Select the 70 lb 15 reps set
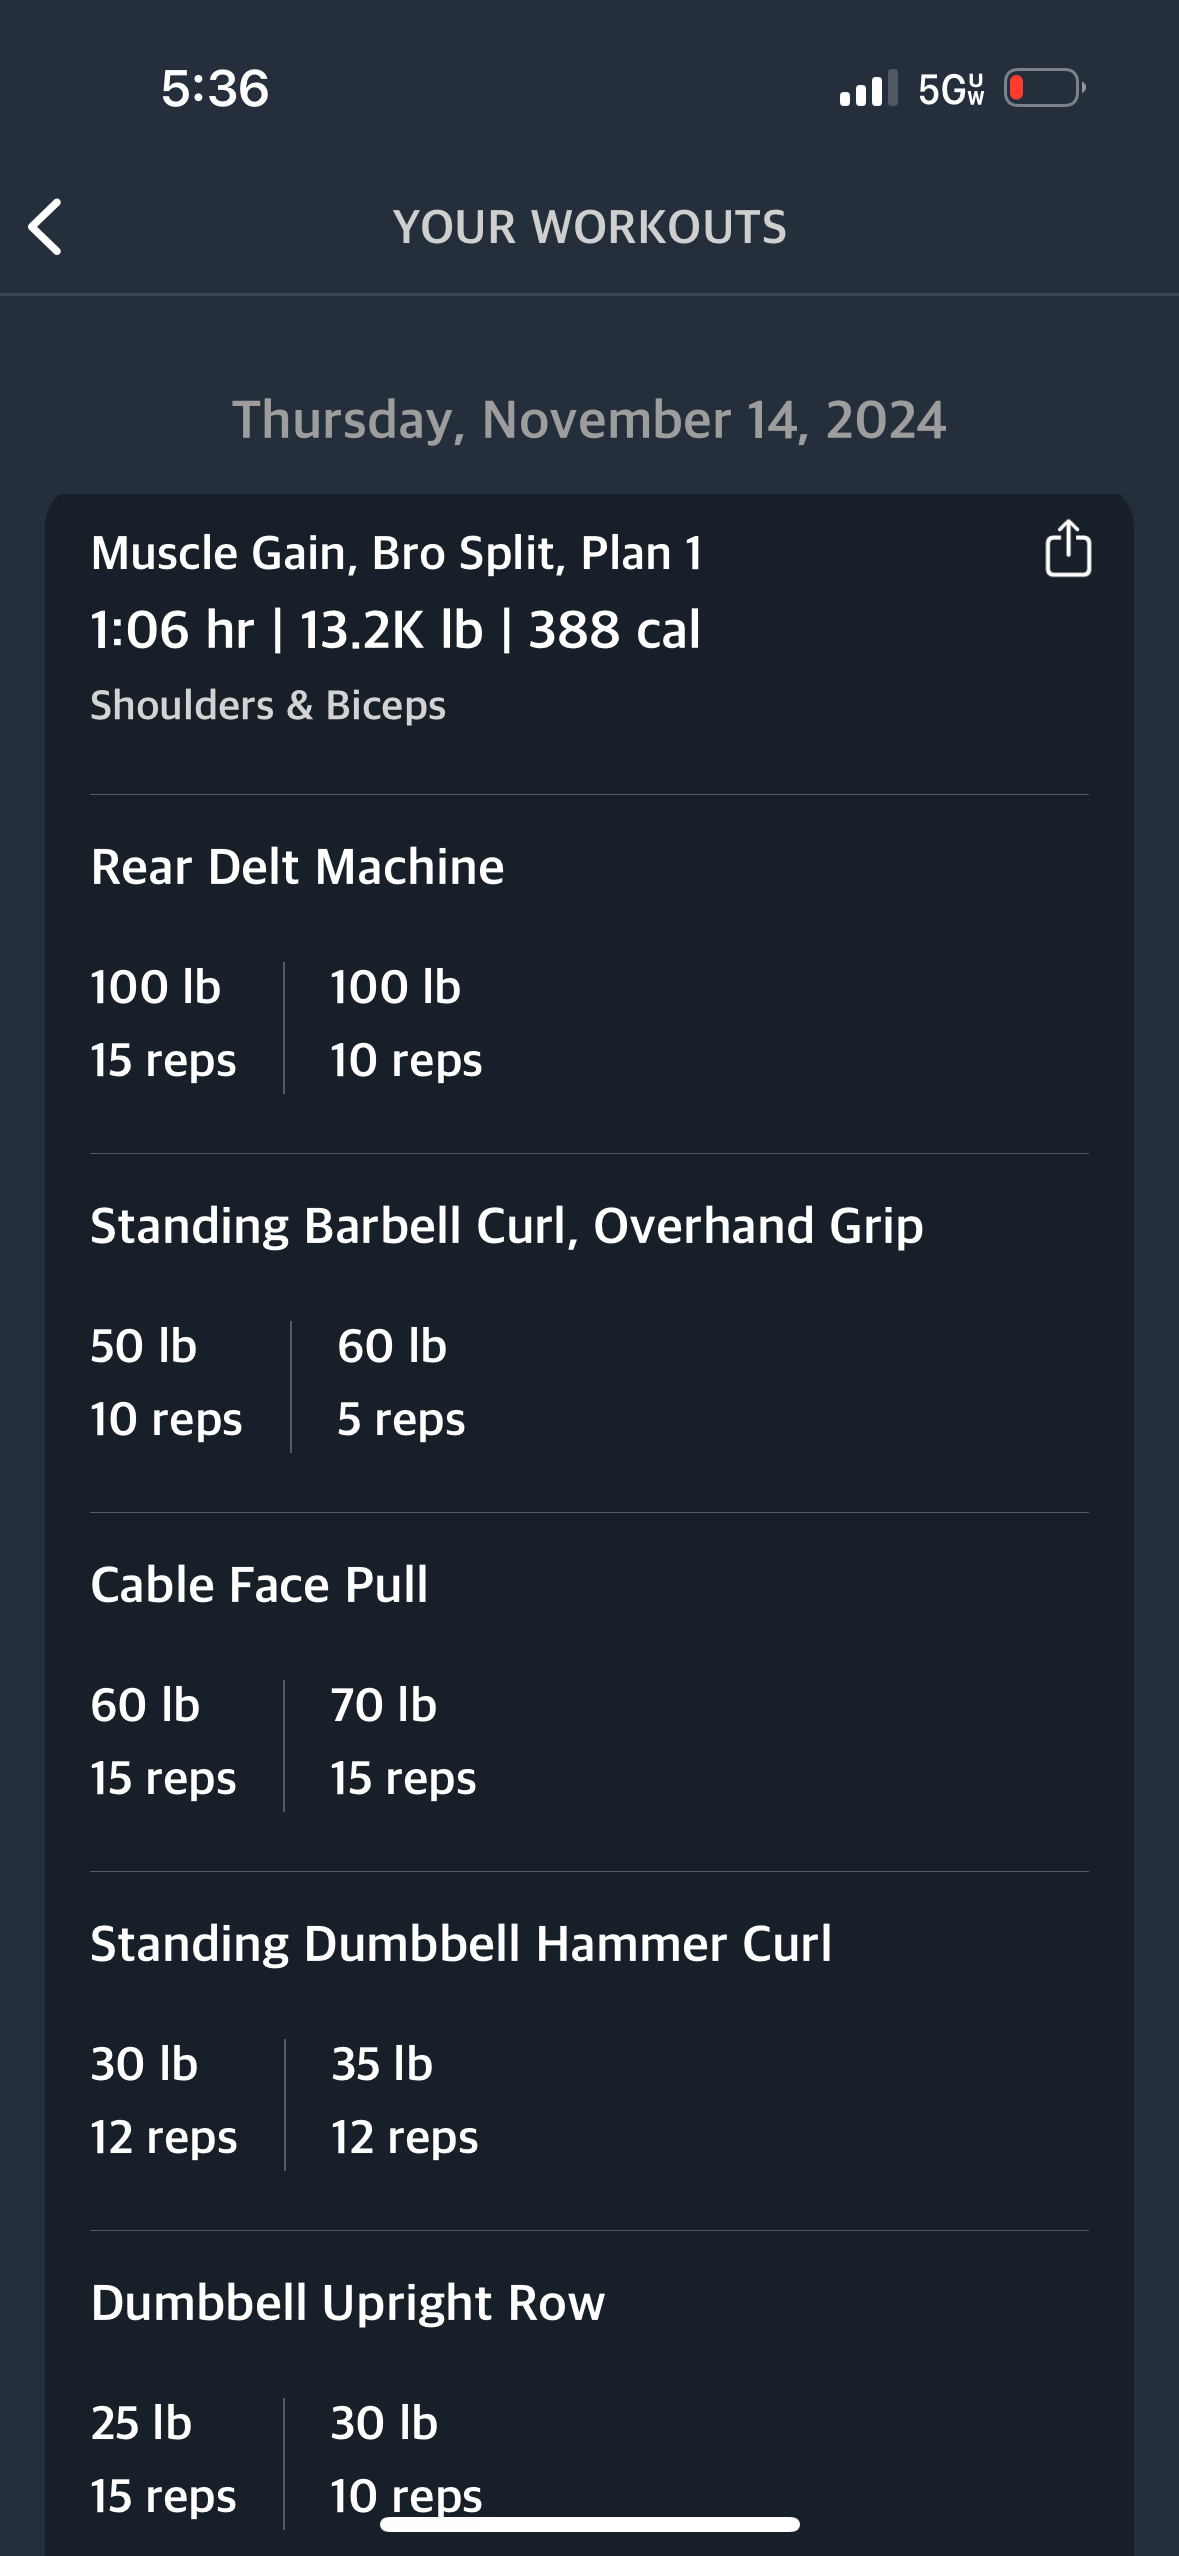1179x2556 pixels. (x=403, y=1741)
